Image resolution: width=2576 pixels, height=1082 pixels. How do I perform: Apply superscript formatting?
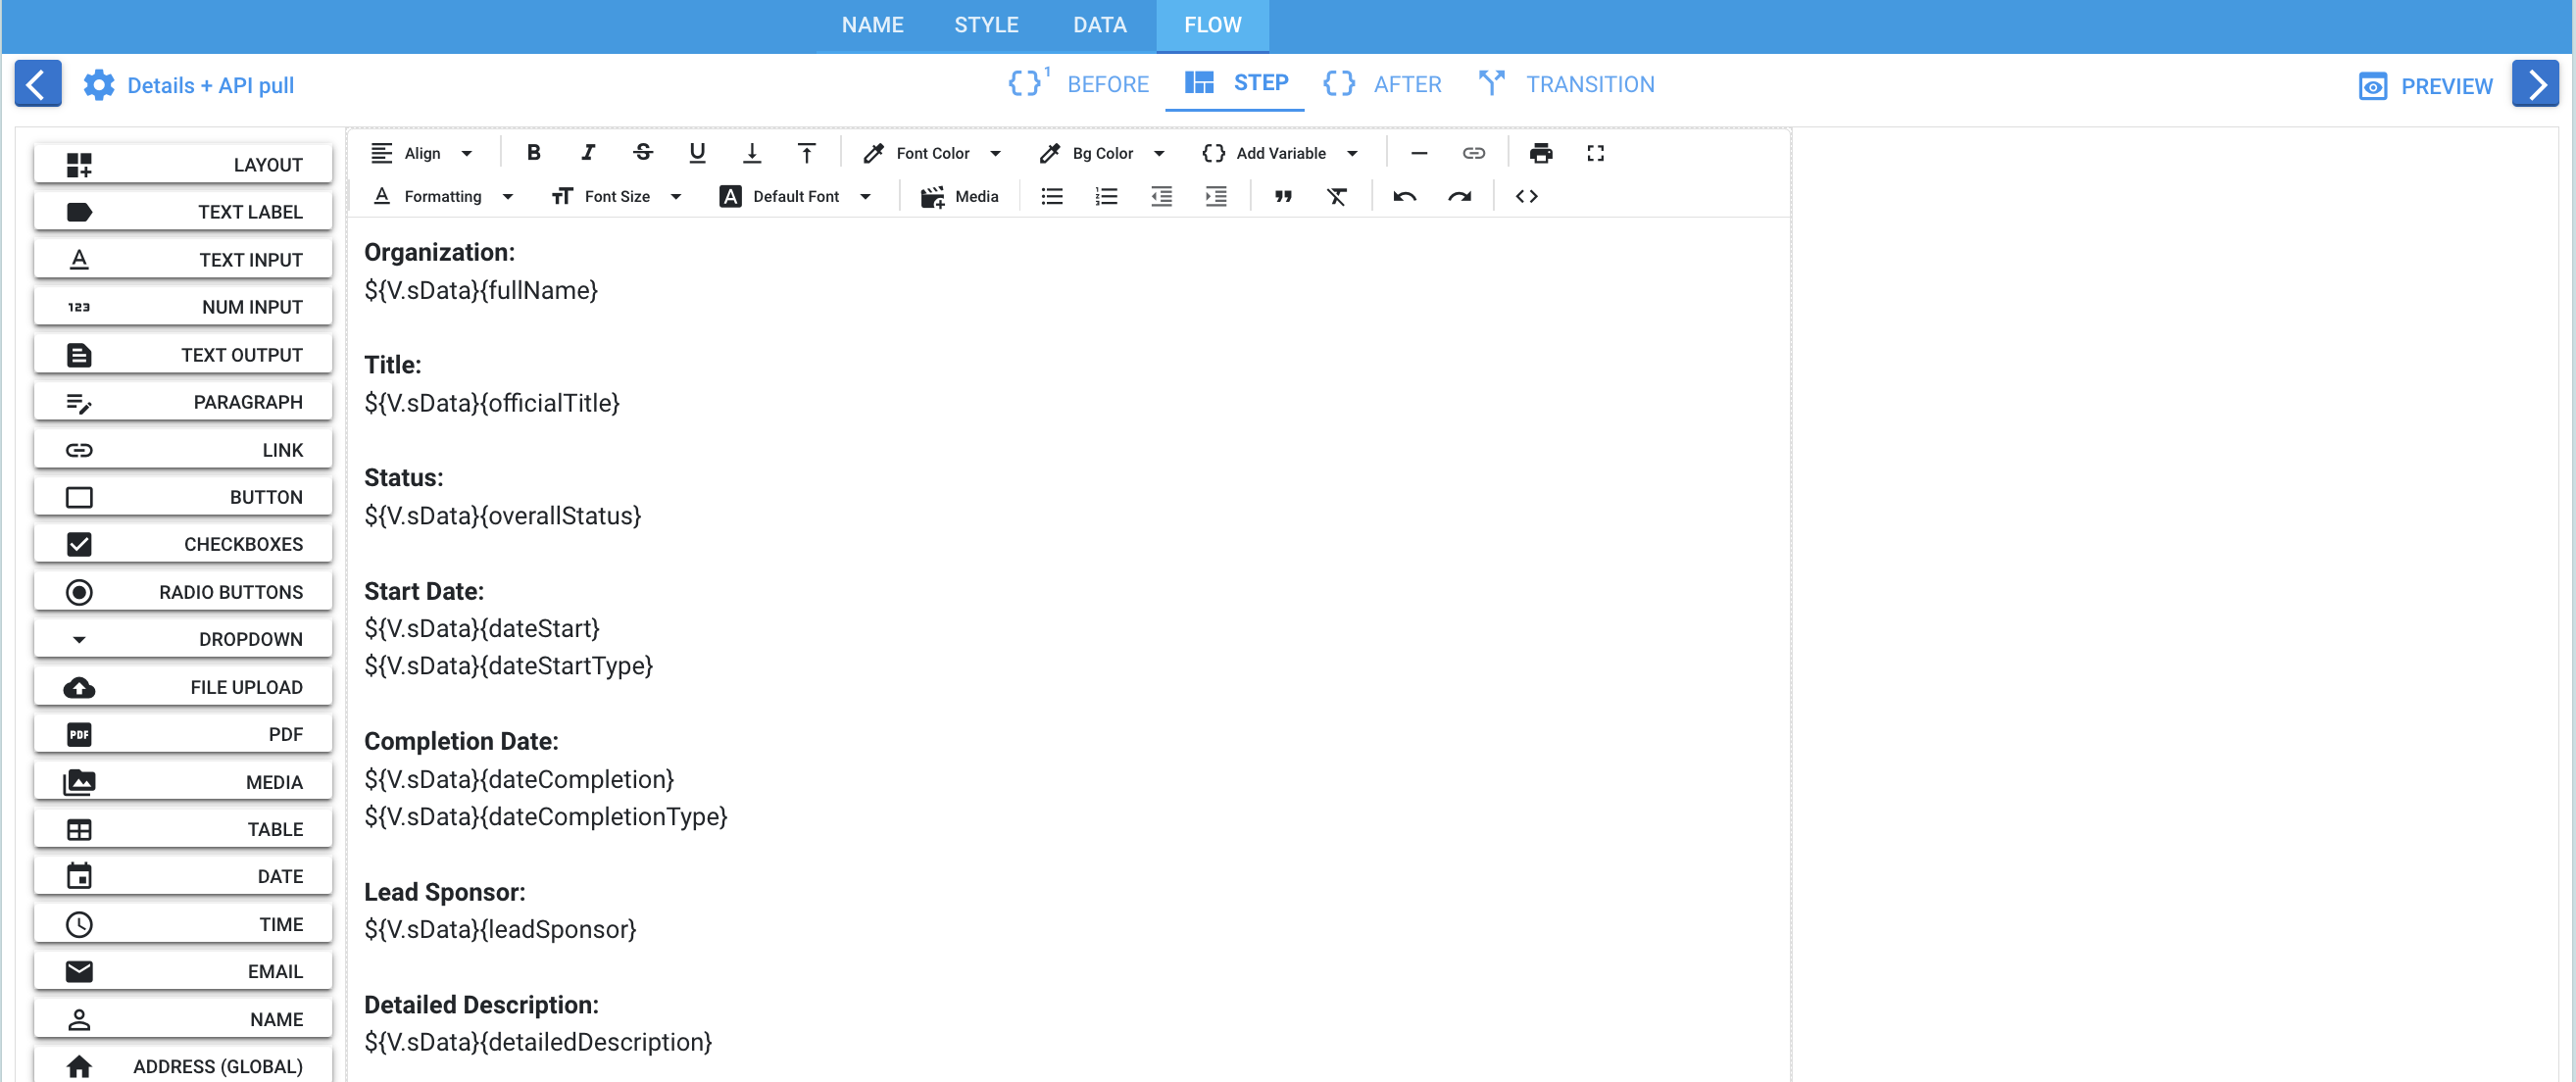806,153
